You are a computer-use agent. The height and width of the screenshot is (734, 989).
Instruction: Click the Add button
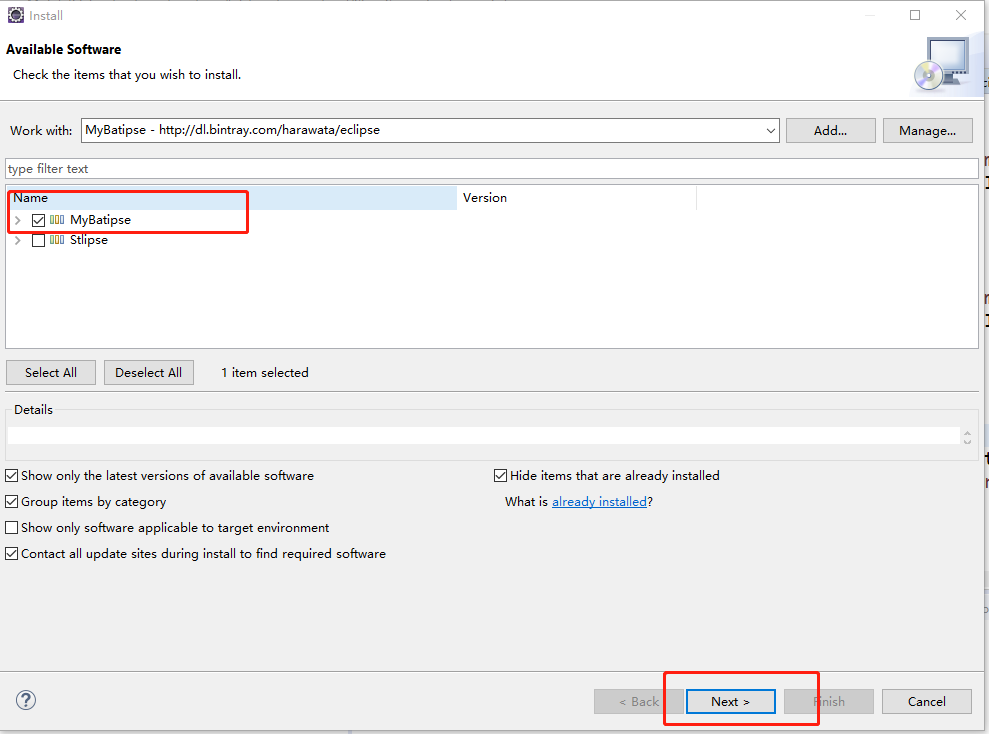pyautogui.click(x=830, y=130)
